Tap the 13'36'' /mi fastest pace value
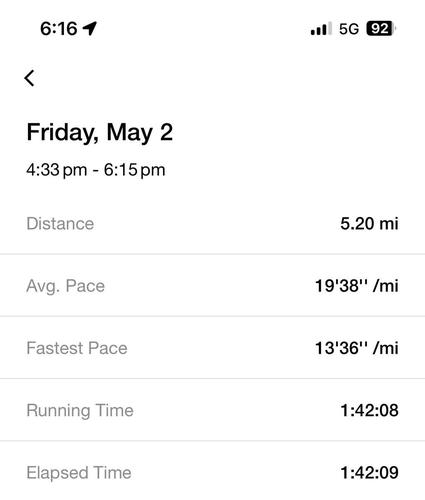Viewport: 425px width, 500px height. [x=357, y=348]
